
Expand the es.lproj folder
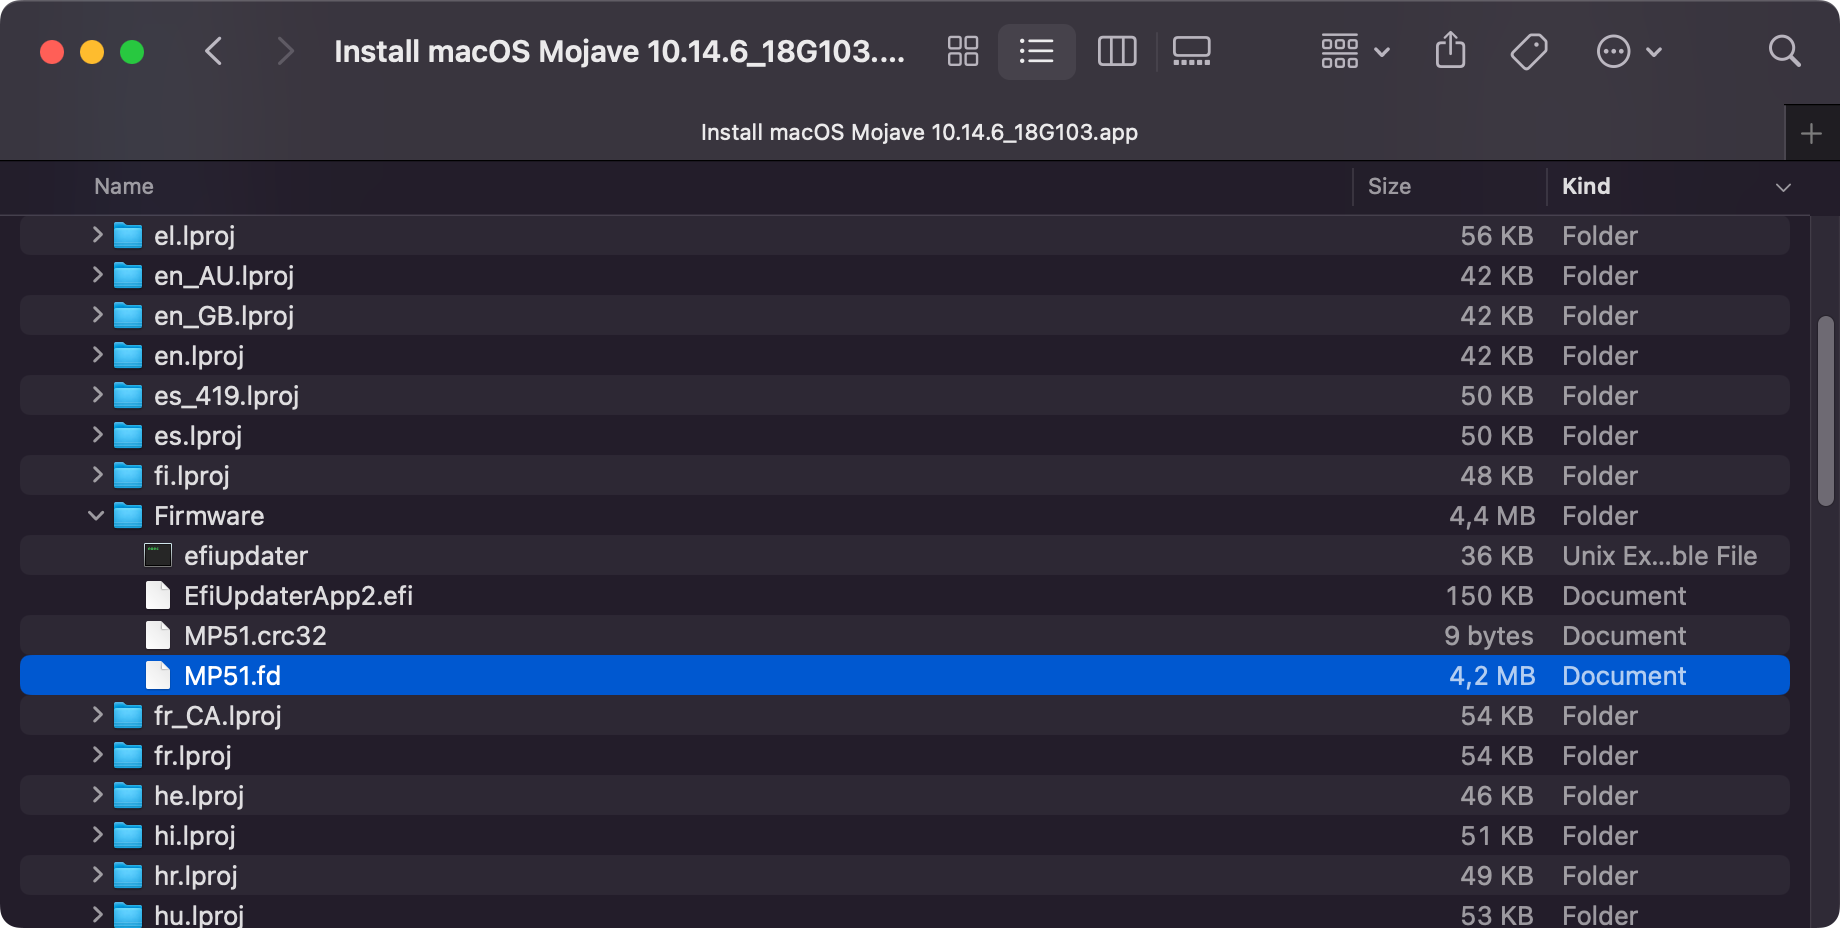click(97, 435)
